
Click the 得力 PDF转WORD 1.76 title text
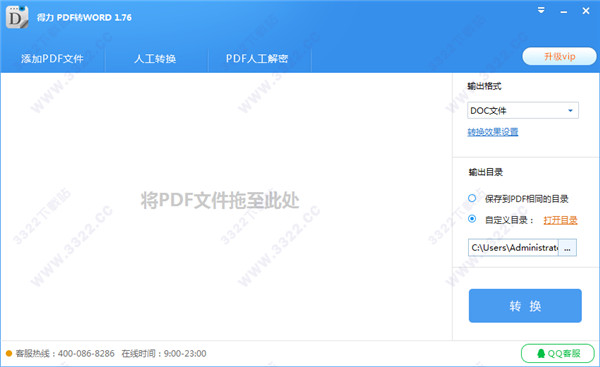point(84,18)
